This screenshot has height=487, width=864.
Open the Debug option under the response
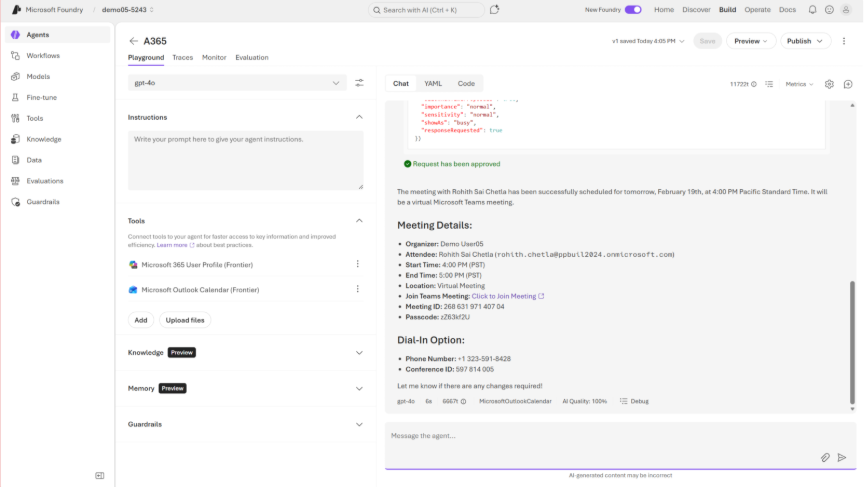(634, 401)
